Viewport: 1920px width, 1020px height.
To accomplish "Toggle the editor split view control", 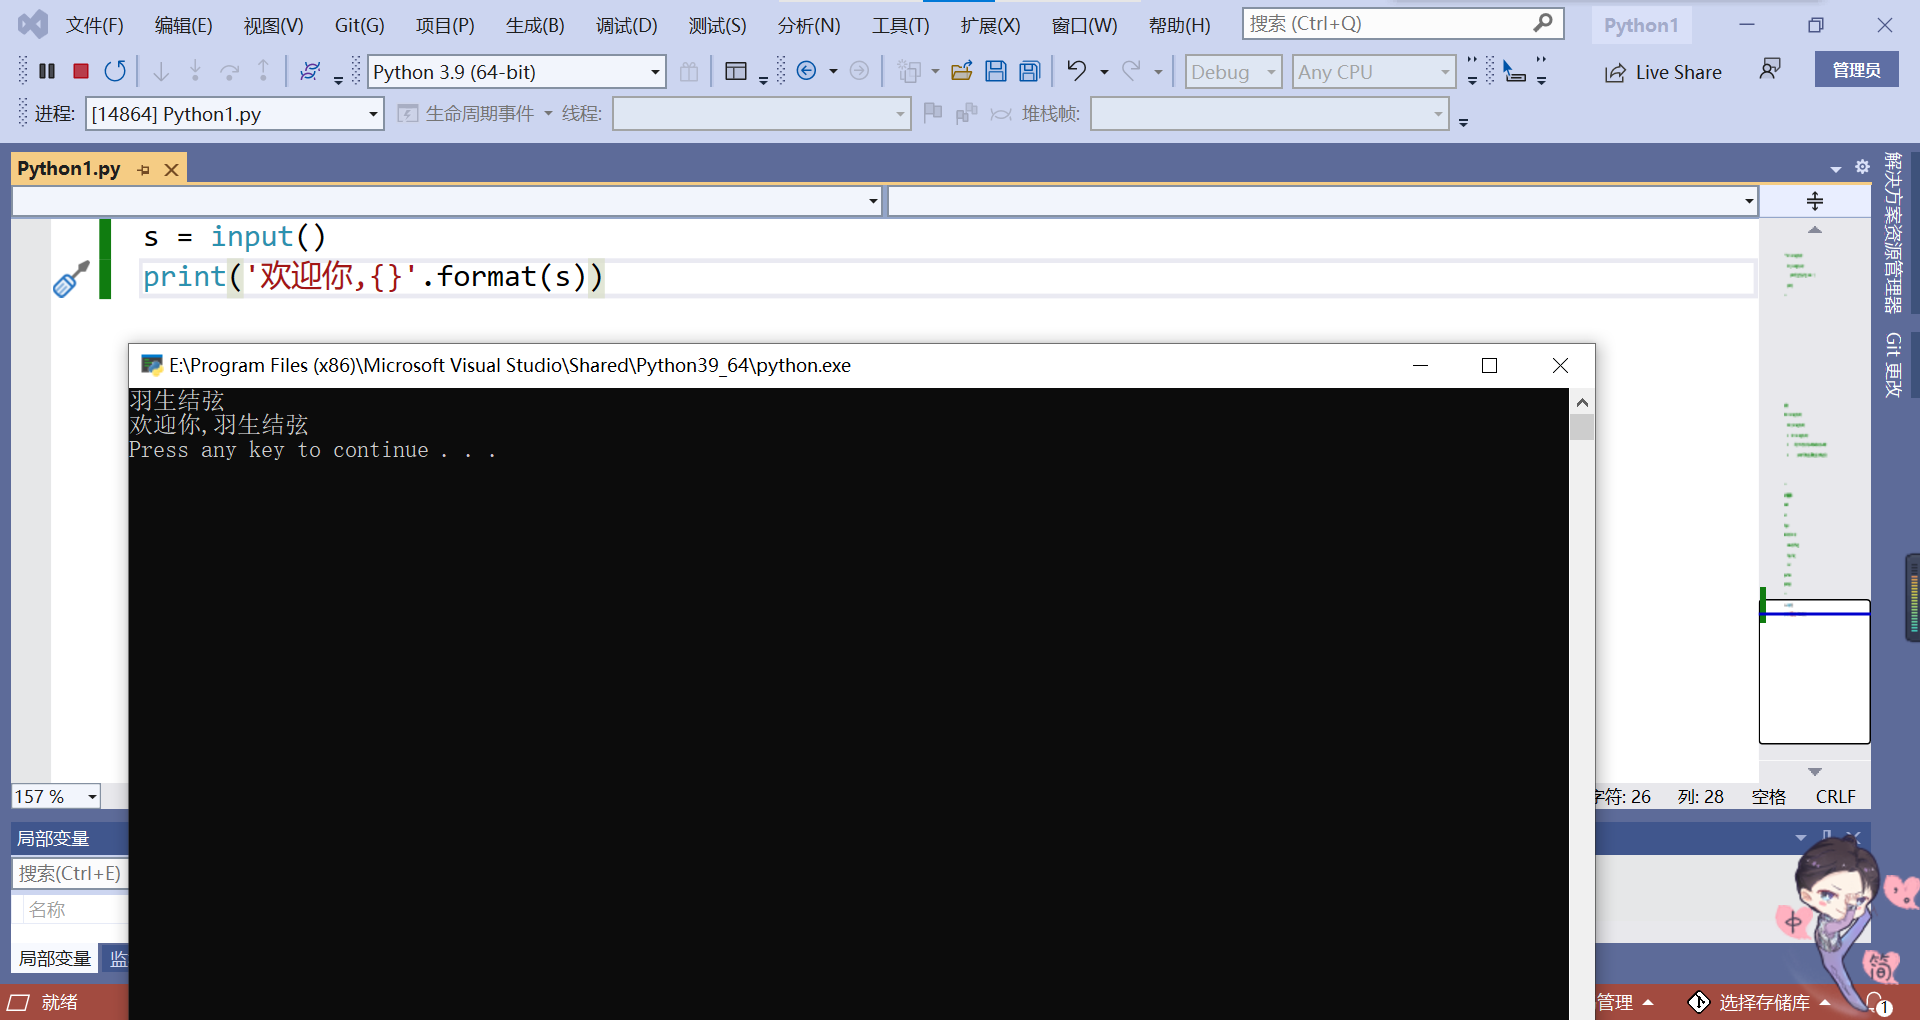I will click(x=1813, y=201).
